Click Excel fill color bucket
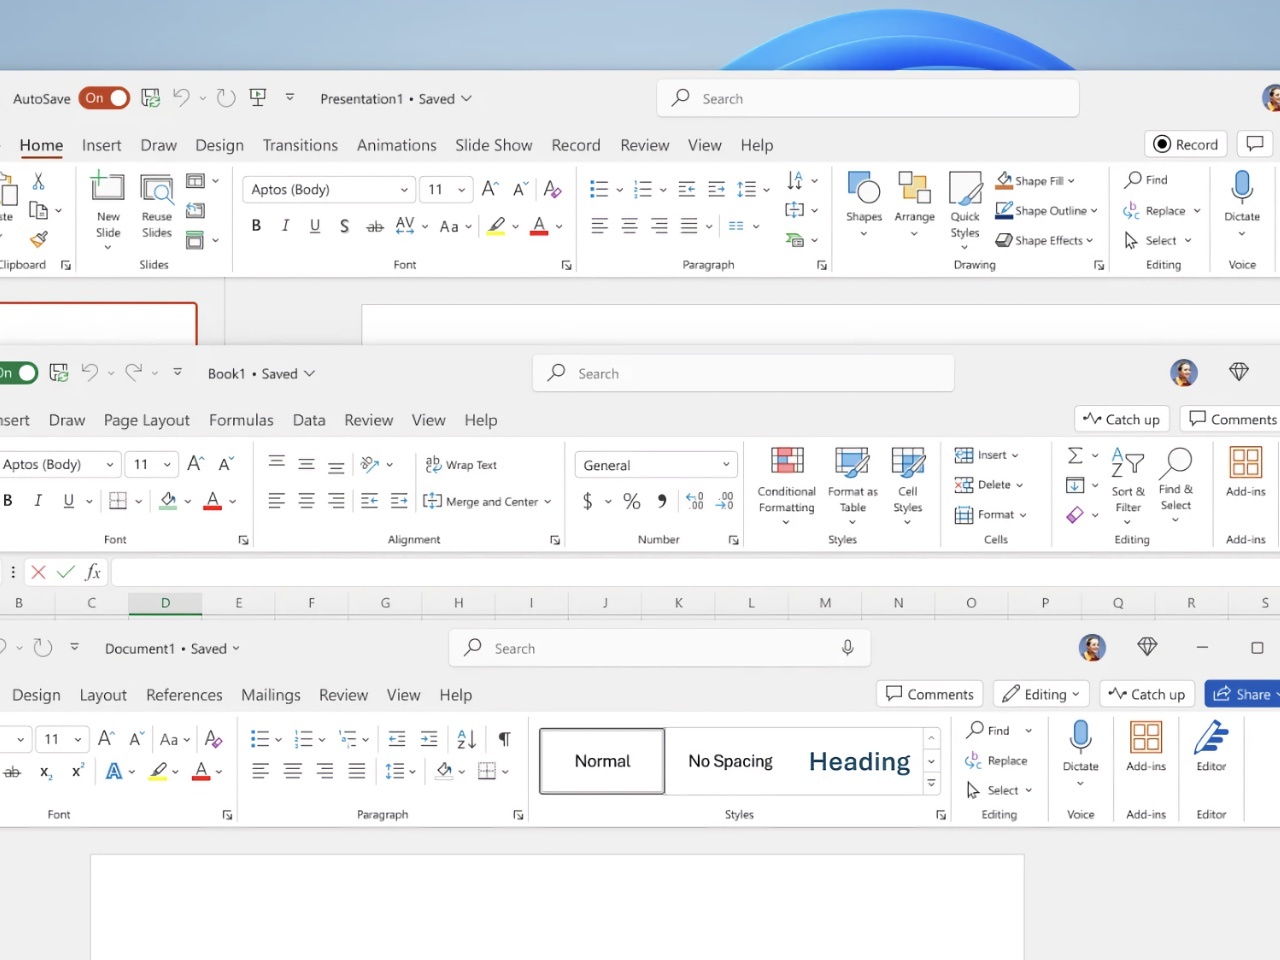This screenshot has height=960, width=1280. coord(168,501)
